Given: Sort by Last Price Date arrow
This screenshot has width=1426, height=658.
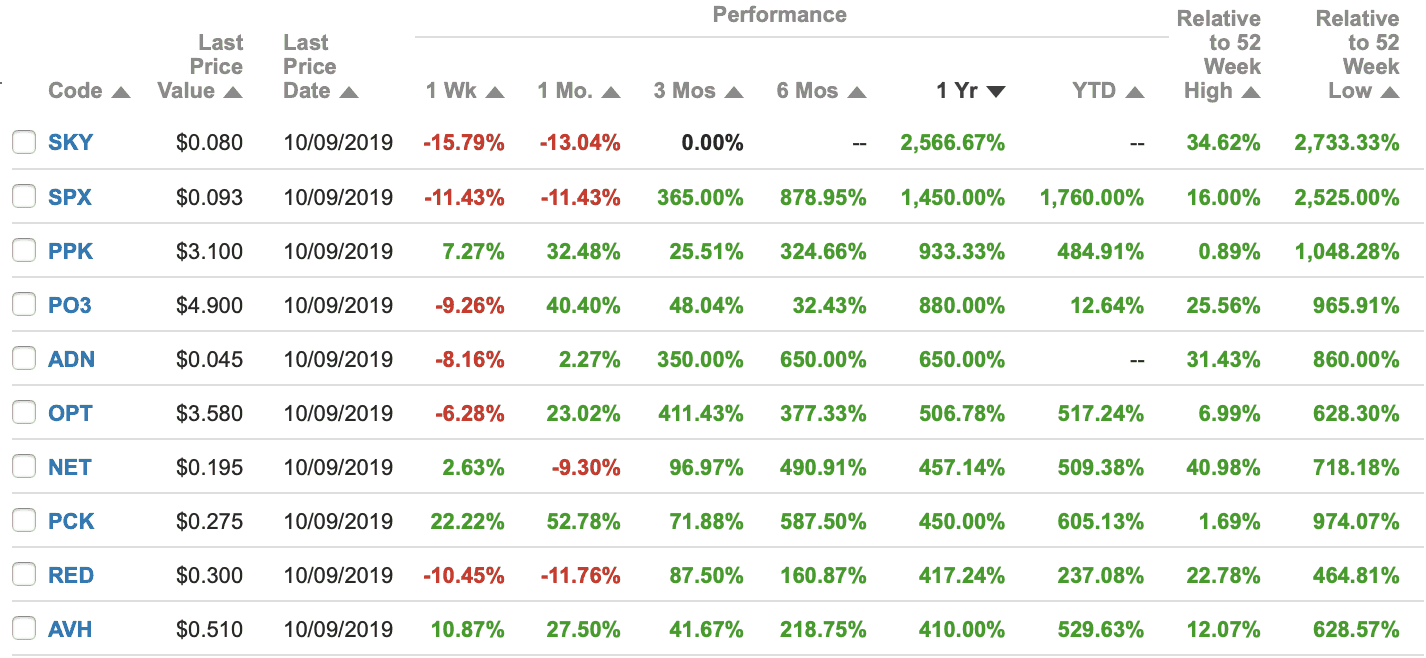Looking at the screenshot, I should click(348, 93).
